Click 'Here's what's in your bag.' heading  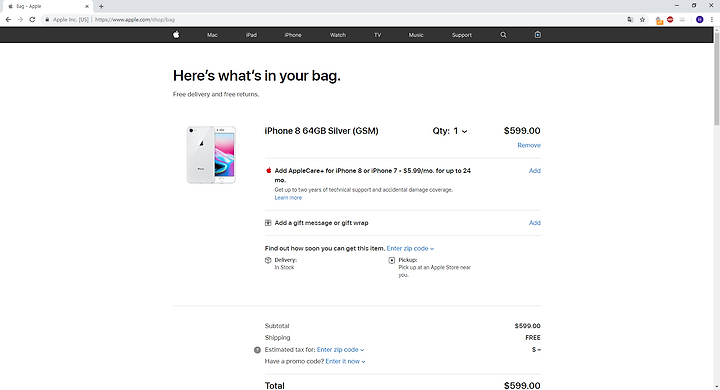(257, 76)
